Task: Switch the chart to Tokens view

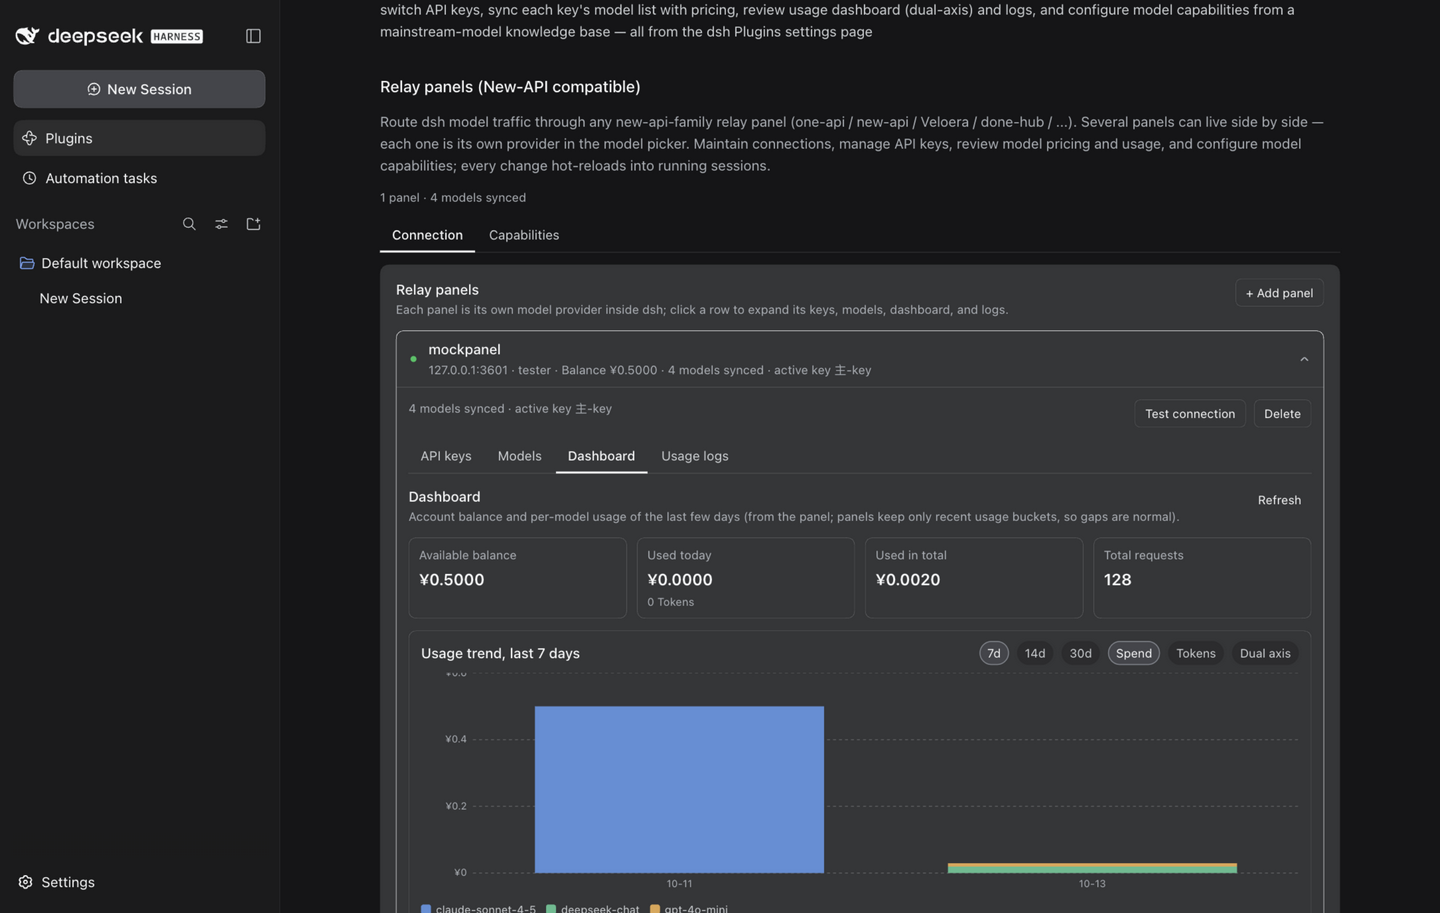Action: point(1195,653)
